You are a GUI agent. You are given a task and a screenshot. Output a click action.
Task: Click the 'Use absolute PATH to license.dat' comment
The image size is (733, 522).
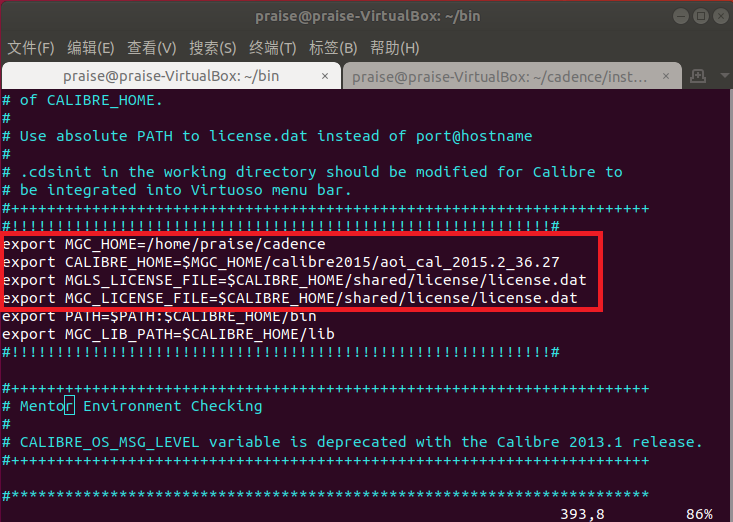click(x=267, y=136)
